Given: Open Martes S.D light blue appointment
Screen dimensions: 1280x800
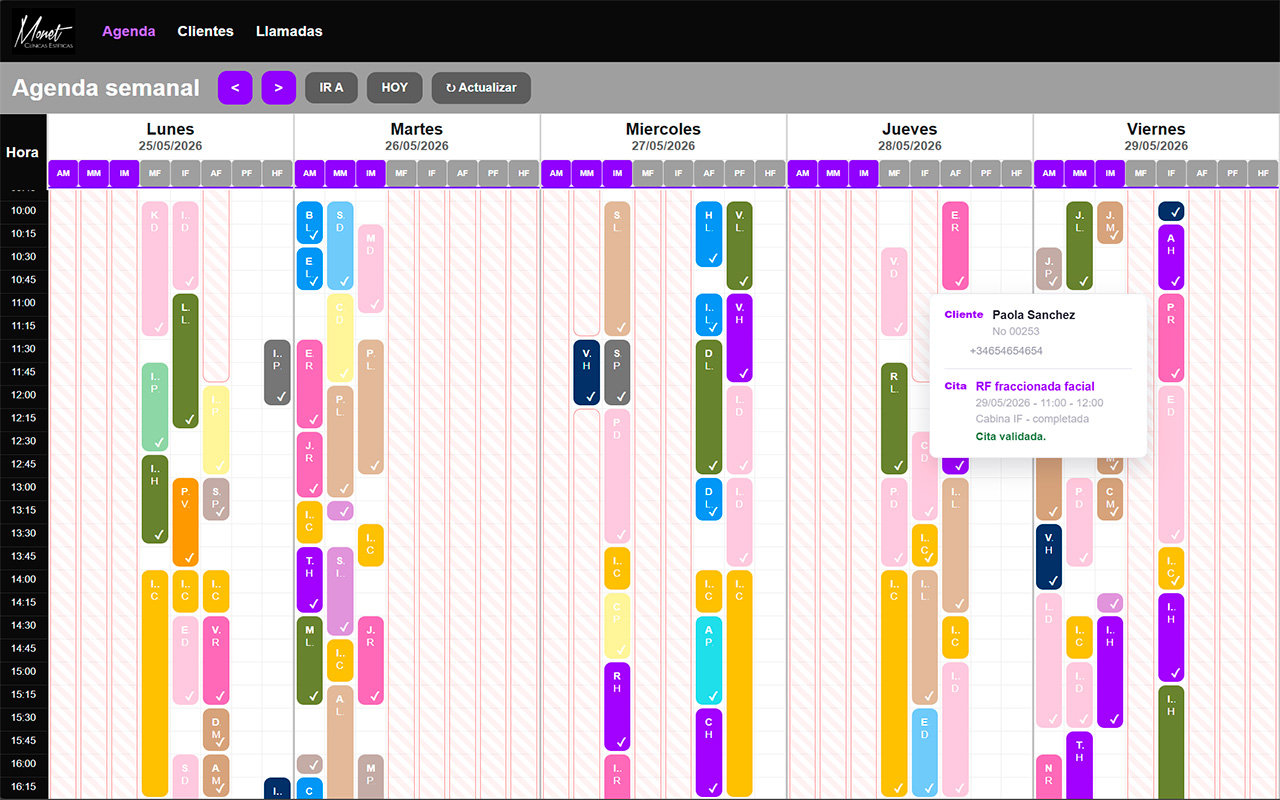Looking at the screenshot, I should coord(340,246).
